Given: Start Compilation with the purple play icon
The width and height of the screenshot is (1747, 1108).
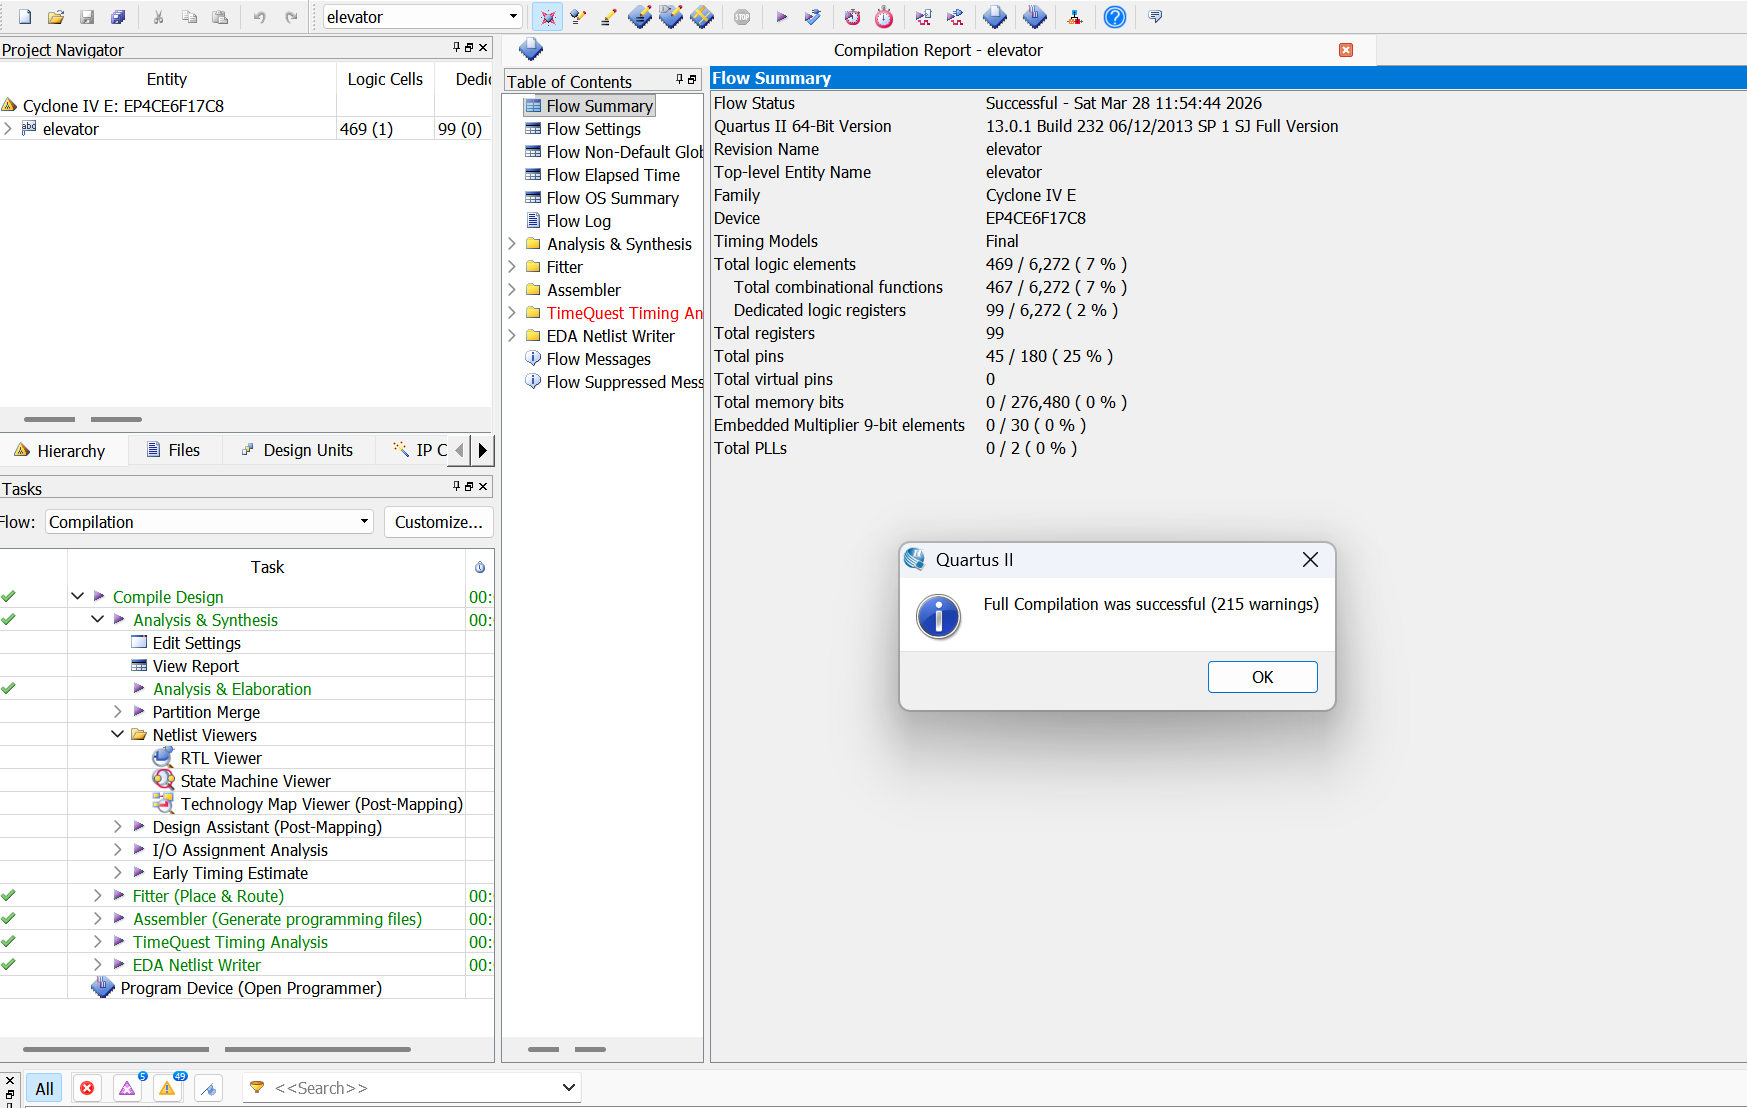Looking at the screenshot, I should tap(781, 17).
